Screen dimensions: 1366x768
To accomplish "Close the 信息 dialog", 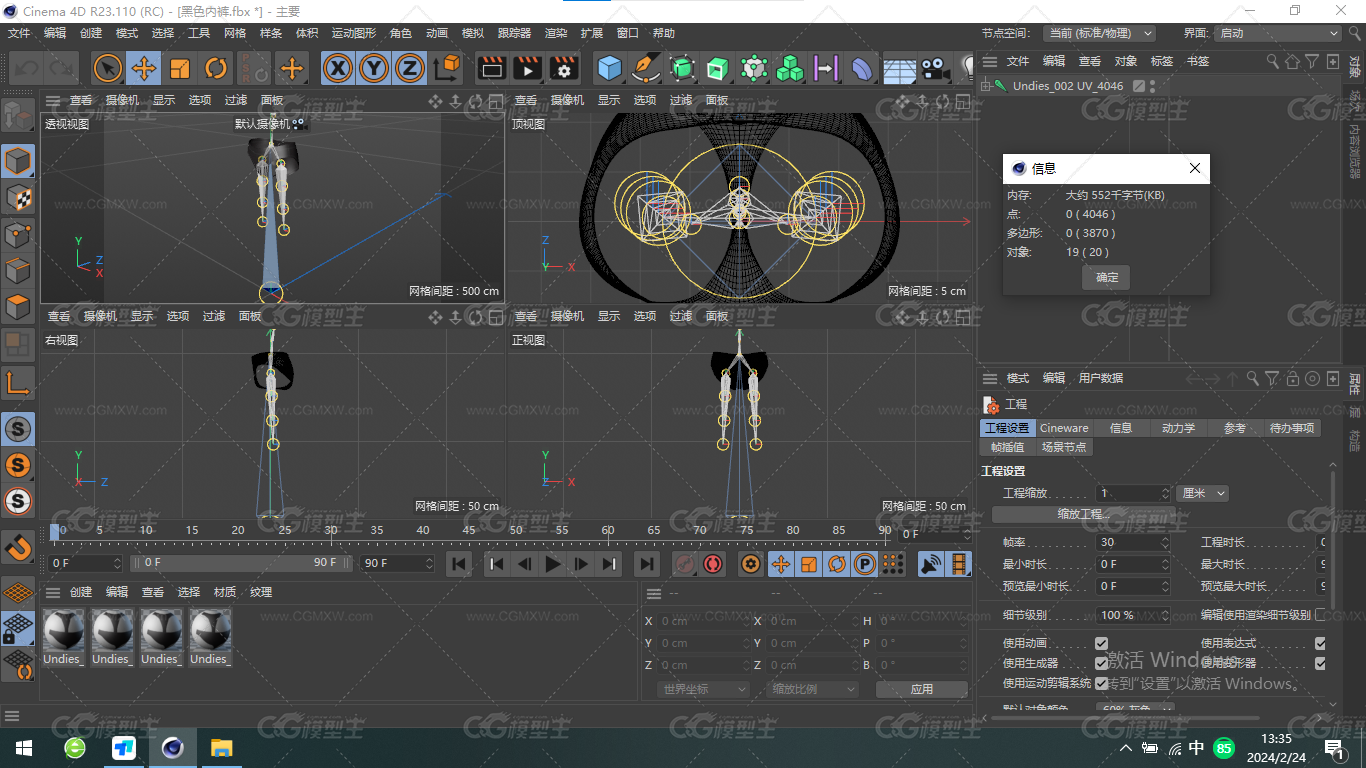I will click(1194, 168).
